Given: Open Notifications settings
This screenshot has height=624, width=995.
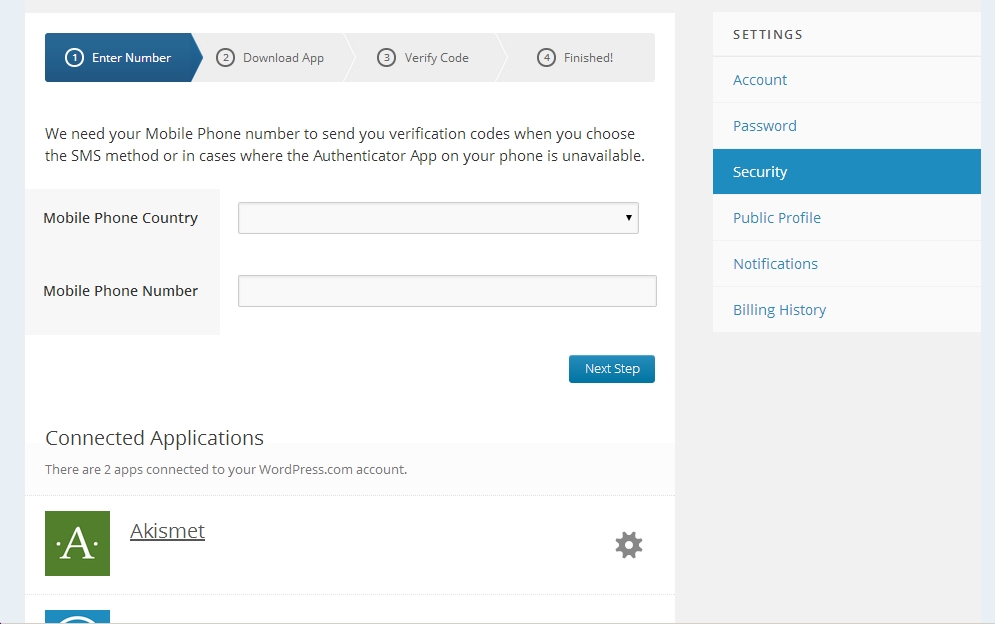Looking at the screenshot, I should click(x=775, y=264).
